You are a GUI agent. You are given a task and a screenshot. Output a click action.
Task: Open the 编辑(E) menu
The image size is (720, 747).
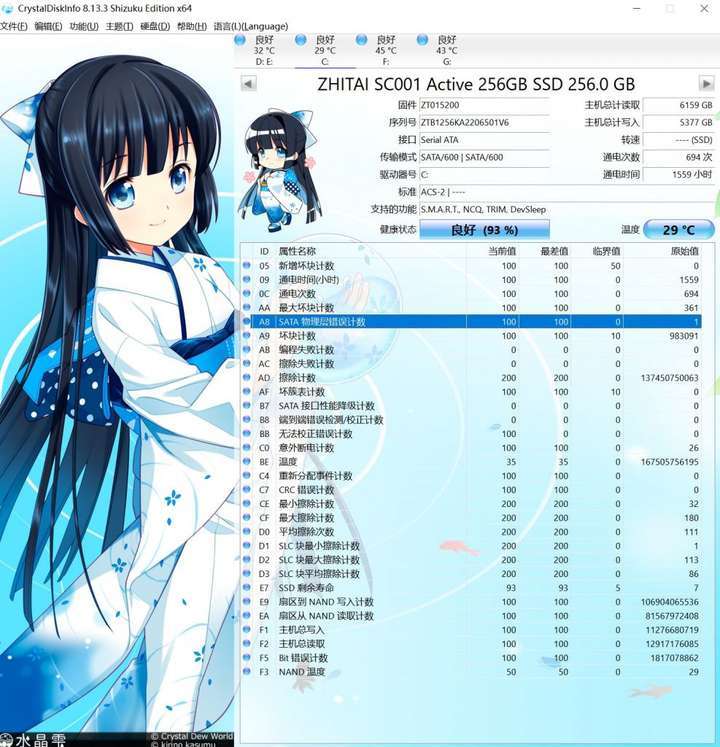point(48,26)
